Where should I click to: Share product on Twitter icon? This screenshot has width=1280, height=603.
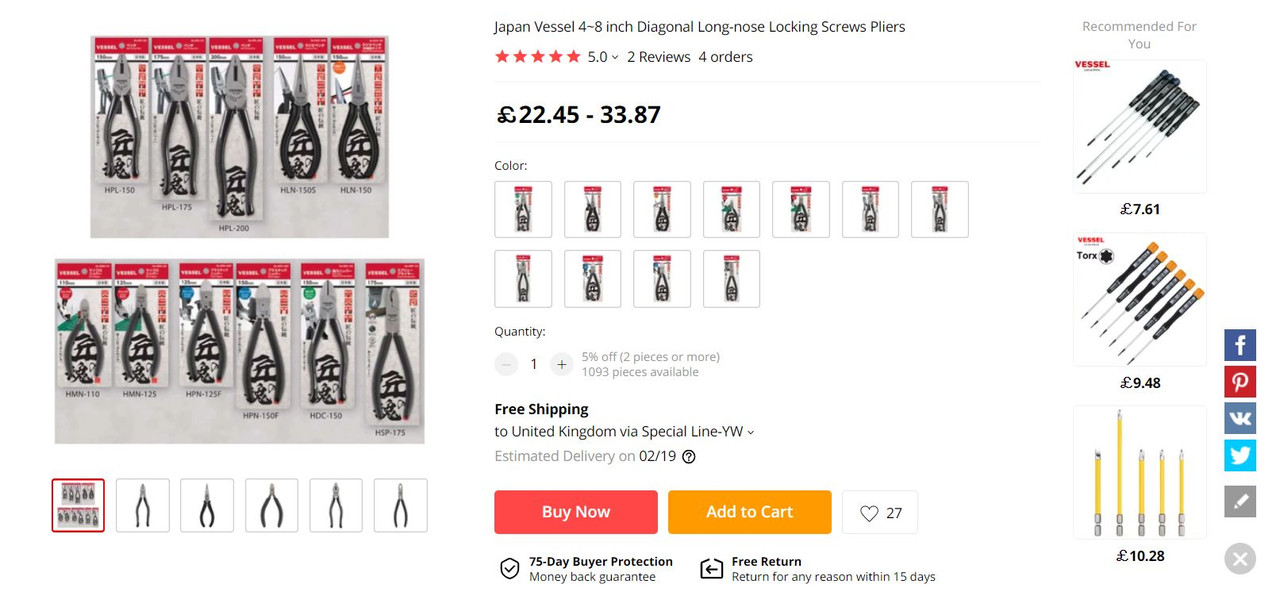[1240, 455]
